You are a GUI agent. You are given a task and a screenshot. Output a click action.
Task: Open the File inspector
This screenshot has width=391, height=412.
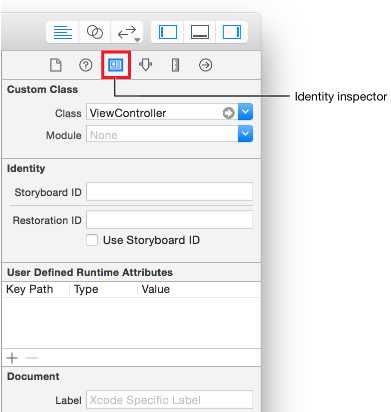coord(56,65)
